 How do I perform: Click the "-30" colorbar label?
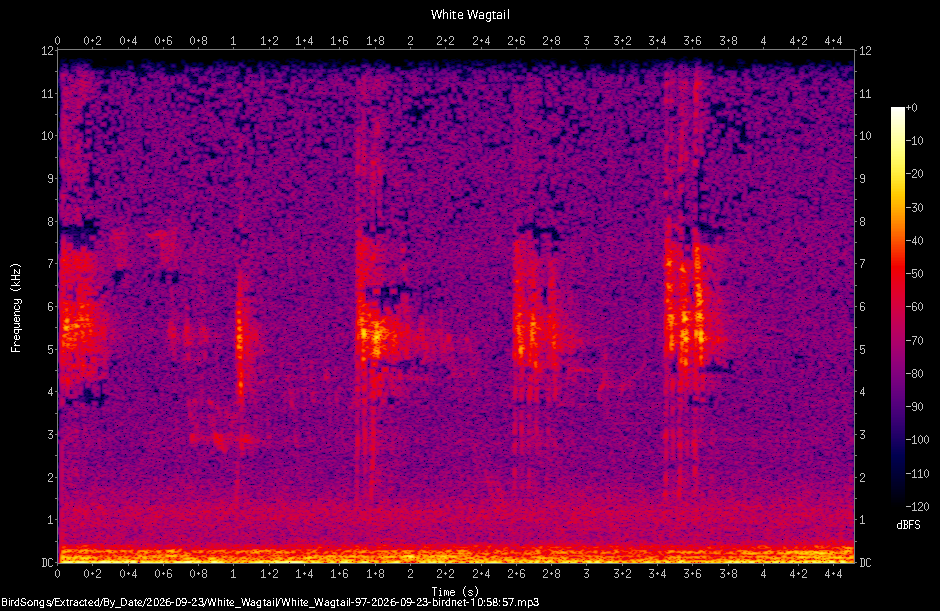(914, 207)
